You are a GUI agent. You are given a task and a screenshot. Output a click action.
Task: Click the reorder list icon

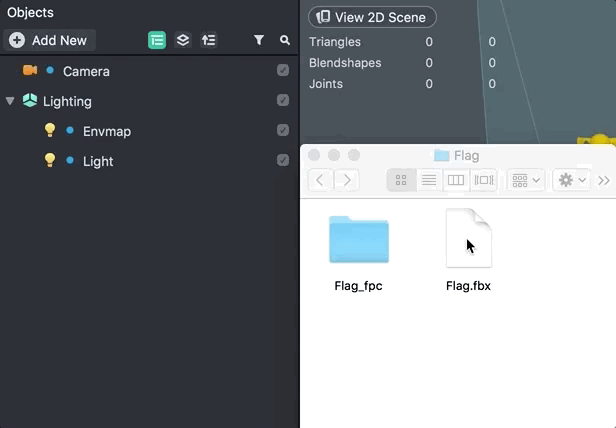[209, 40]
